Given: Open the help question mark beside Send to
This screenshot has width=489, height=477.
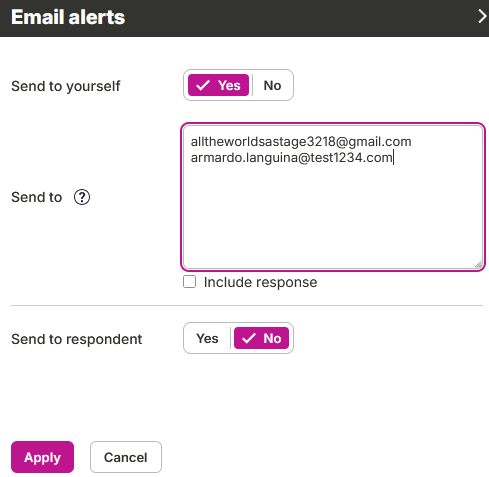Looking at the screenshot, I should tap(82, 197).
